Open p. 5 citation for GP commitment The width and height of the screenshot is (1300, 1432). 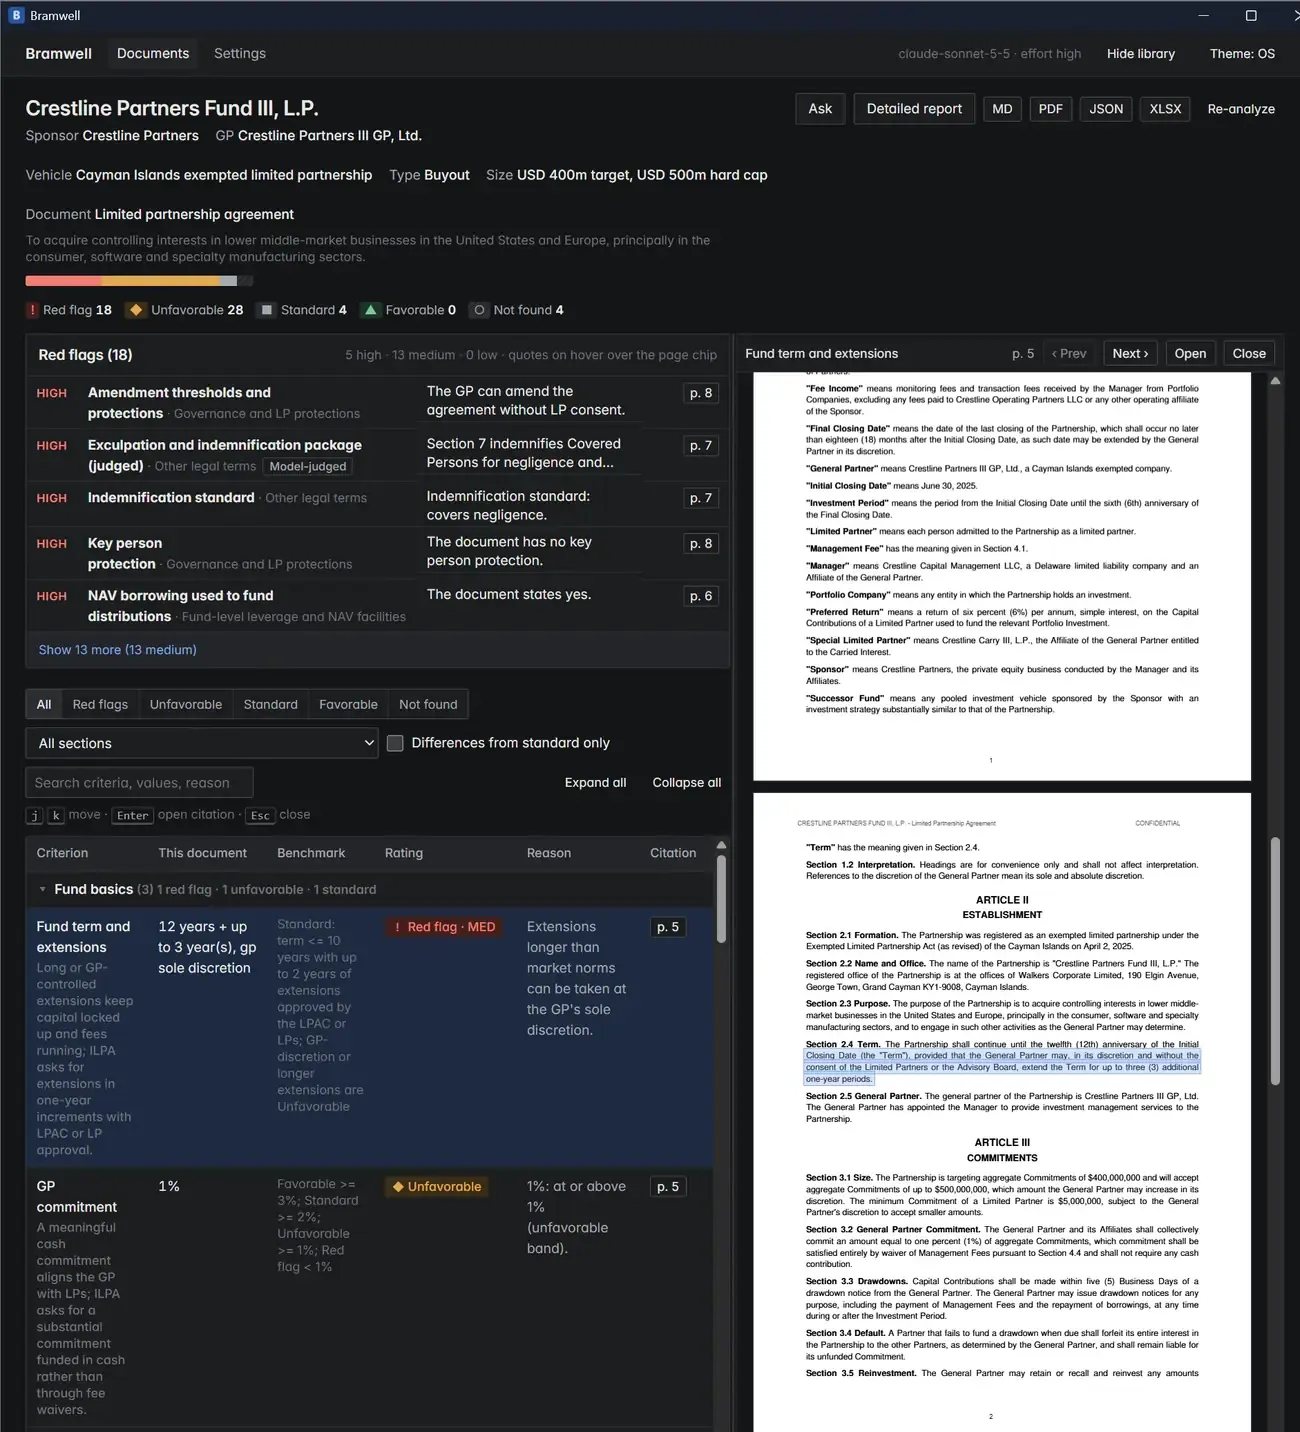point(668,1187)
